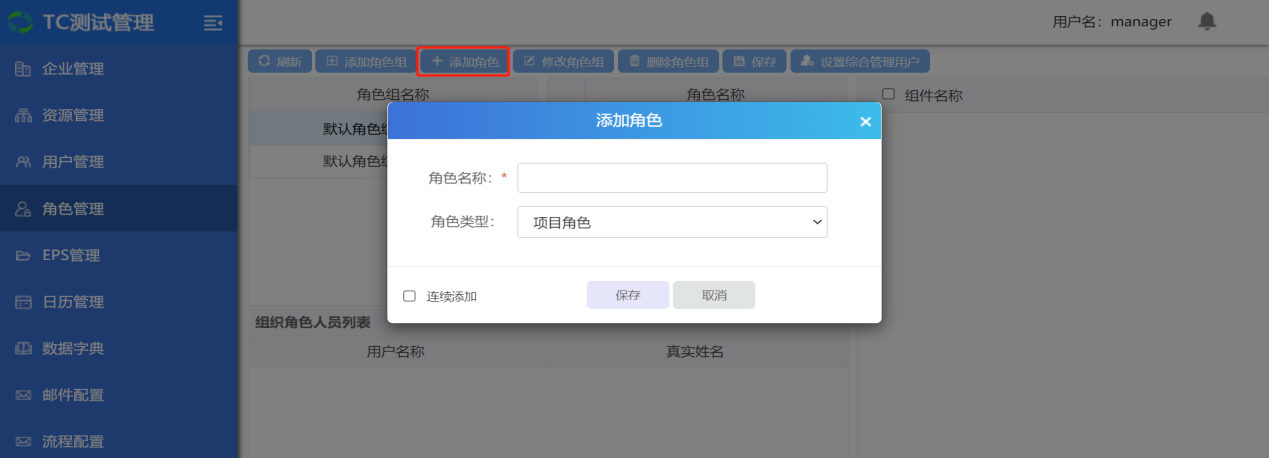Click the 修改角色组 toolbar button
Viewport: 1269px width, 458px height.
click(x=563, y=61)
